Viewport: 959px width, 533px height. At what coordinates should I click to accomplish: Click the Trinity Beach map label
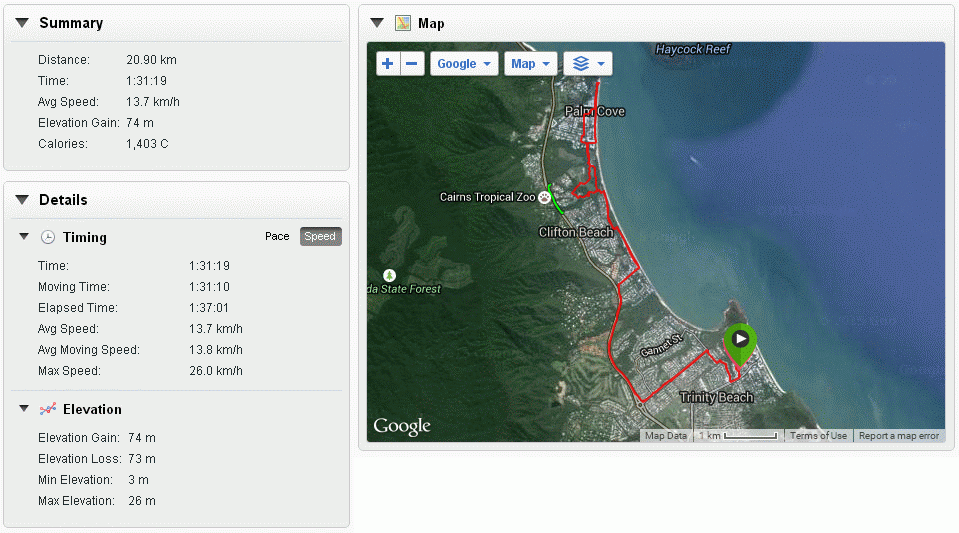pos(717,397)
